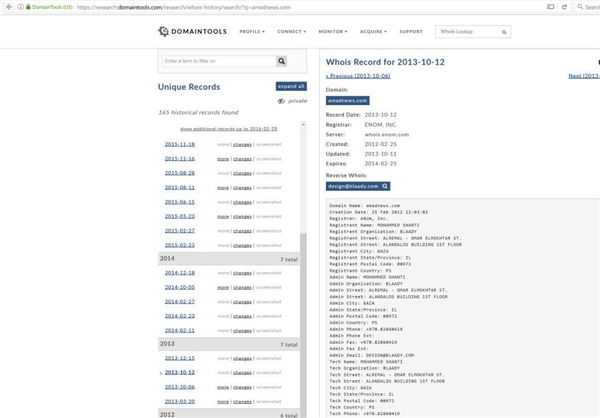
Task: Open the 2015-11-18 historical record
Action: pos(179,144)
